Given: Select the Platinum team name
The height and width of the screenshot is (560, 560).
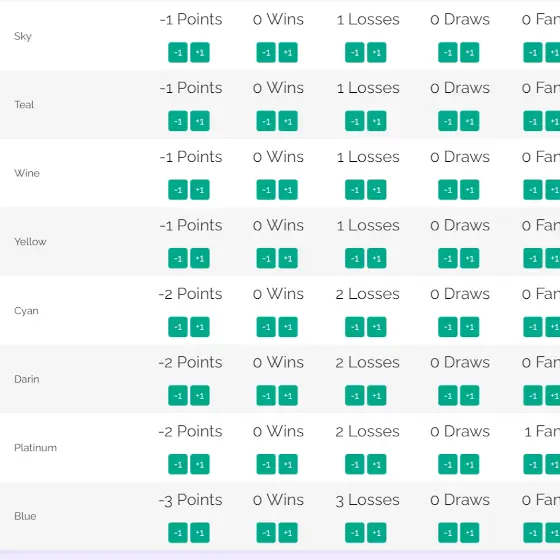Looking at the screenshot, I should point(35,448).
